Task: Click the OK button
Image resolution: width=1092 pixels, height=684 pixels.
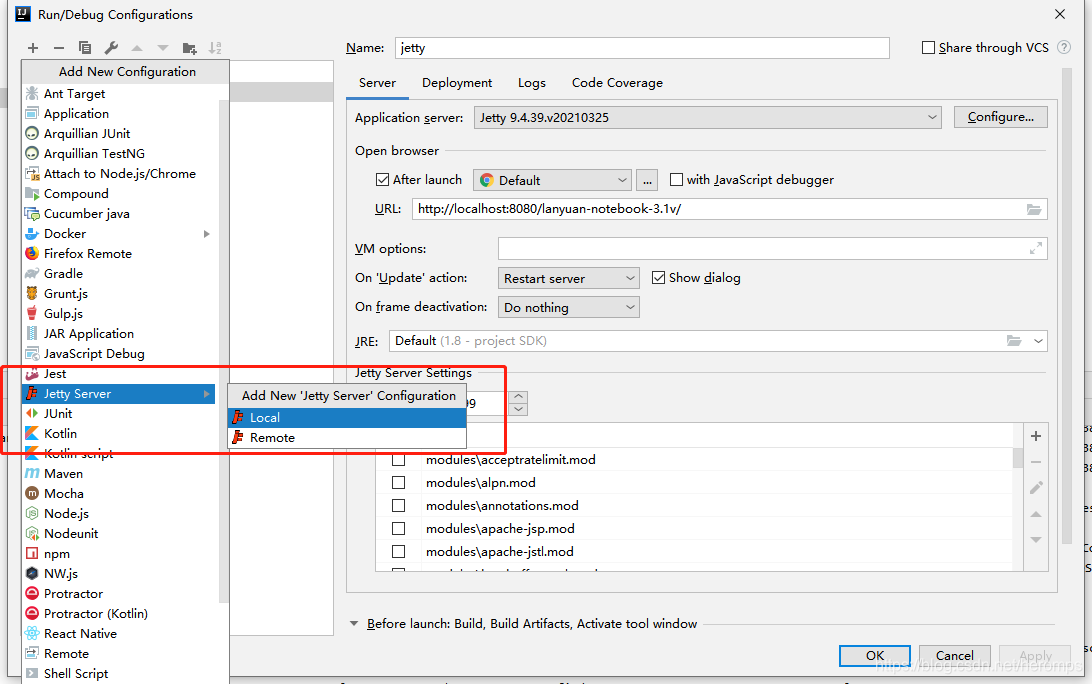Action: pyautogui.click(x=875, y=655)
